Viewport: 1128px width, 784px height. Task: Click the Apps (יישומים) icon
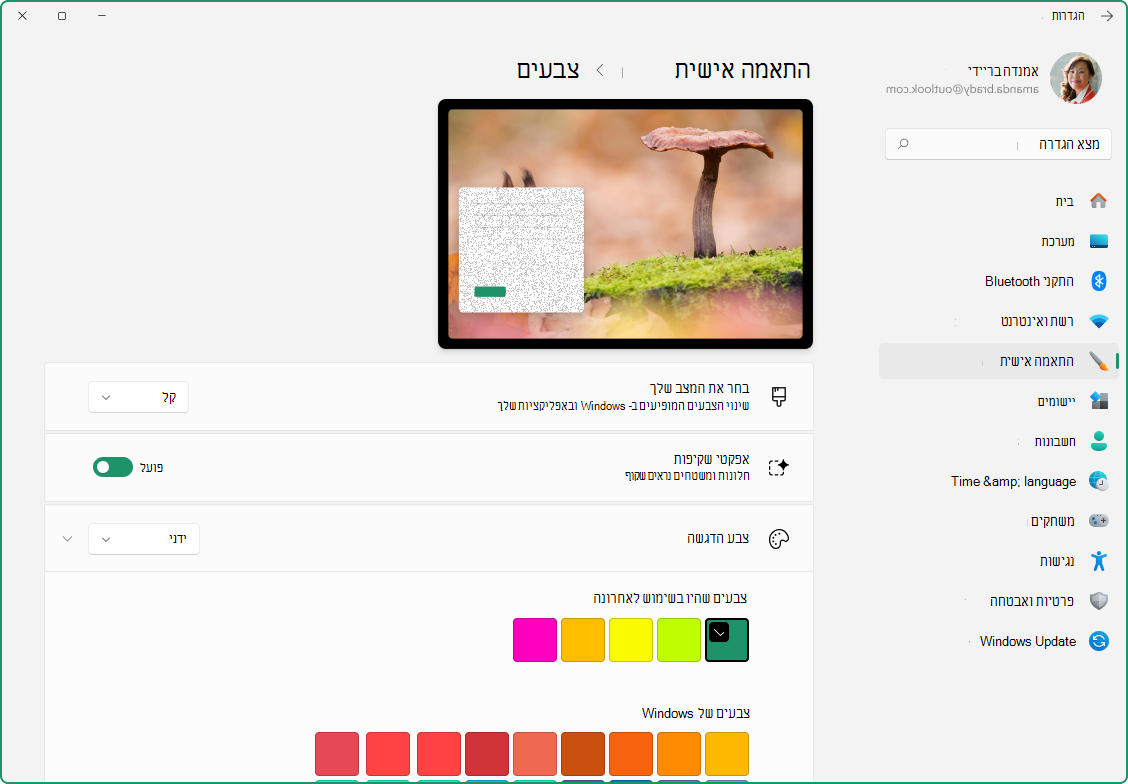(x=1099, y=401)
